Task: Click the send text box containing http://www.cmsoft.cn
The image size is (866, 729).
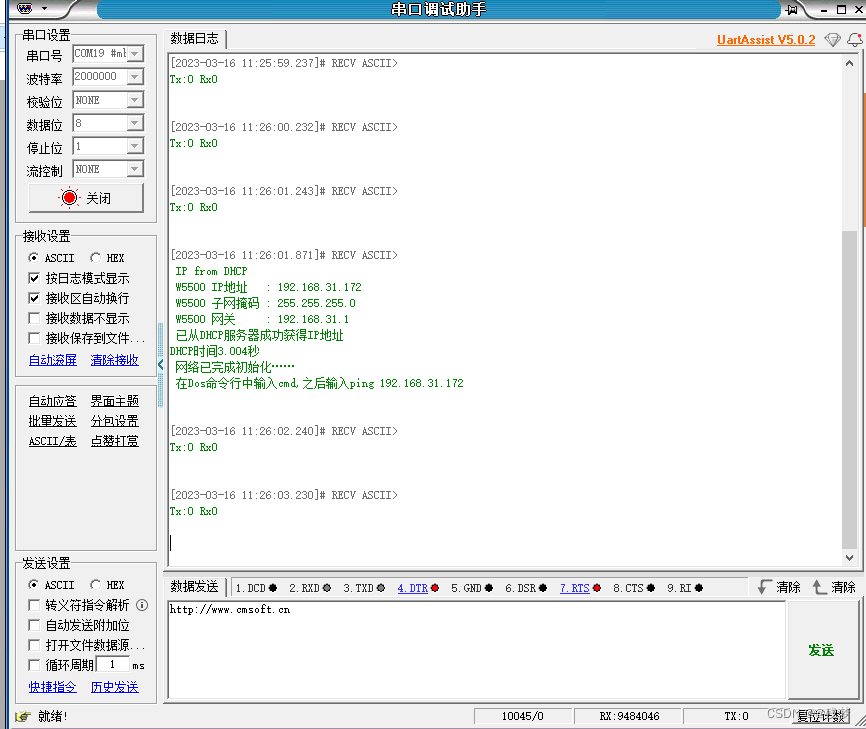Action: click(x=477, y=650)
